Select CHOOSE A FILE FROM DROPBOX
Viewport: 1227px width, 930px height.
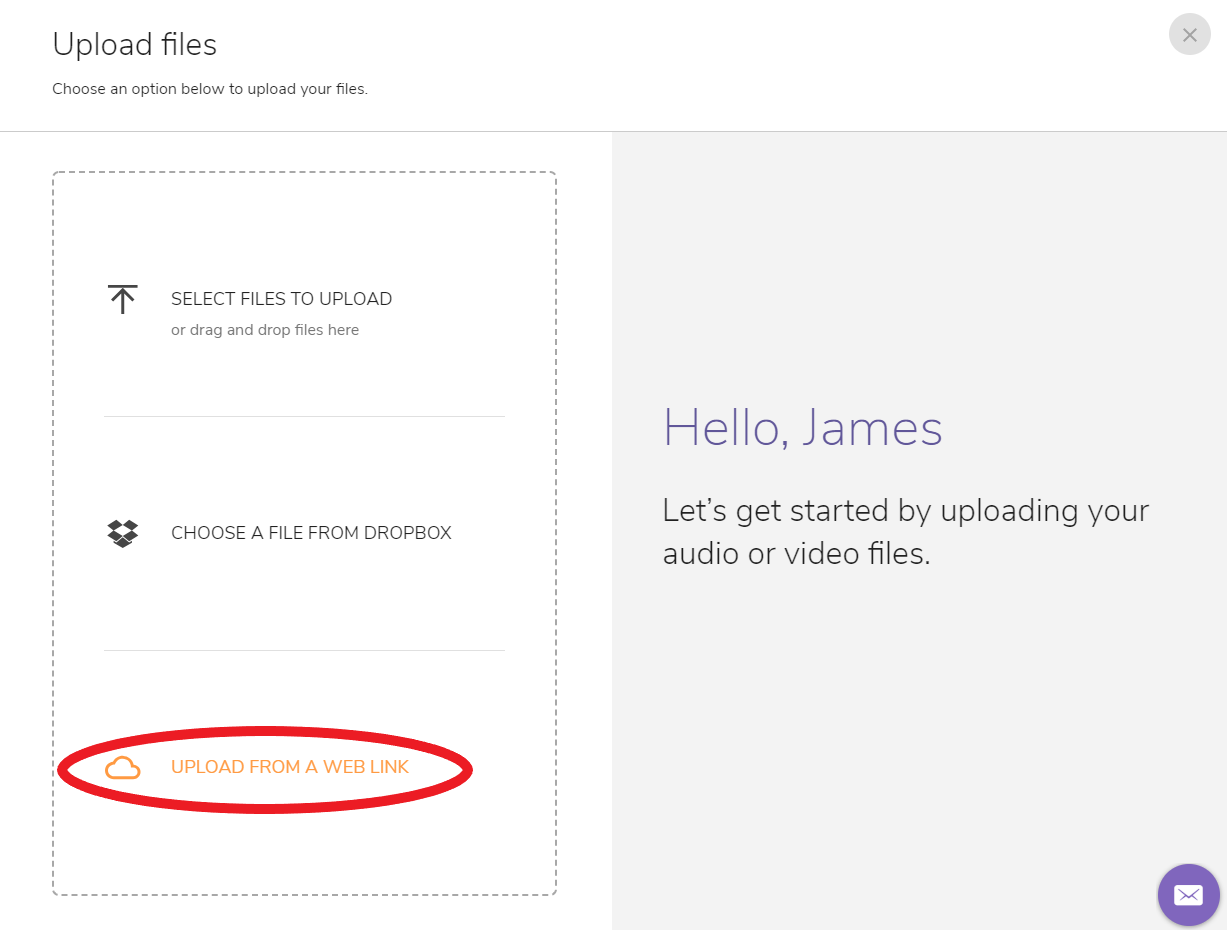(x=311, y=533)
